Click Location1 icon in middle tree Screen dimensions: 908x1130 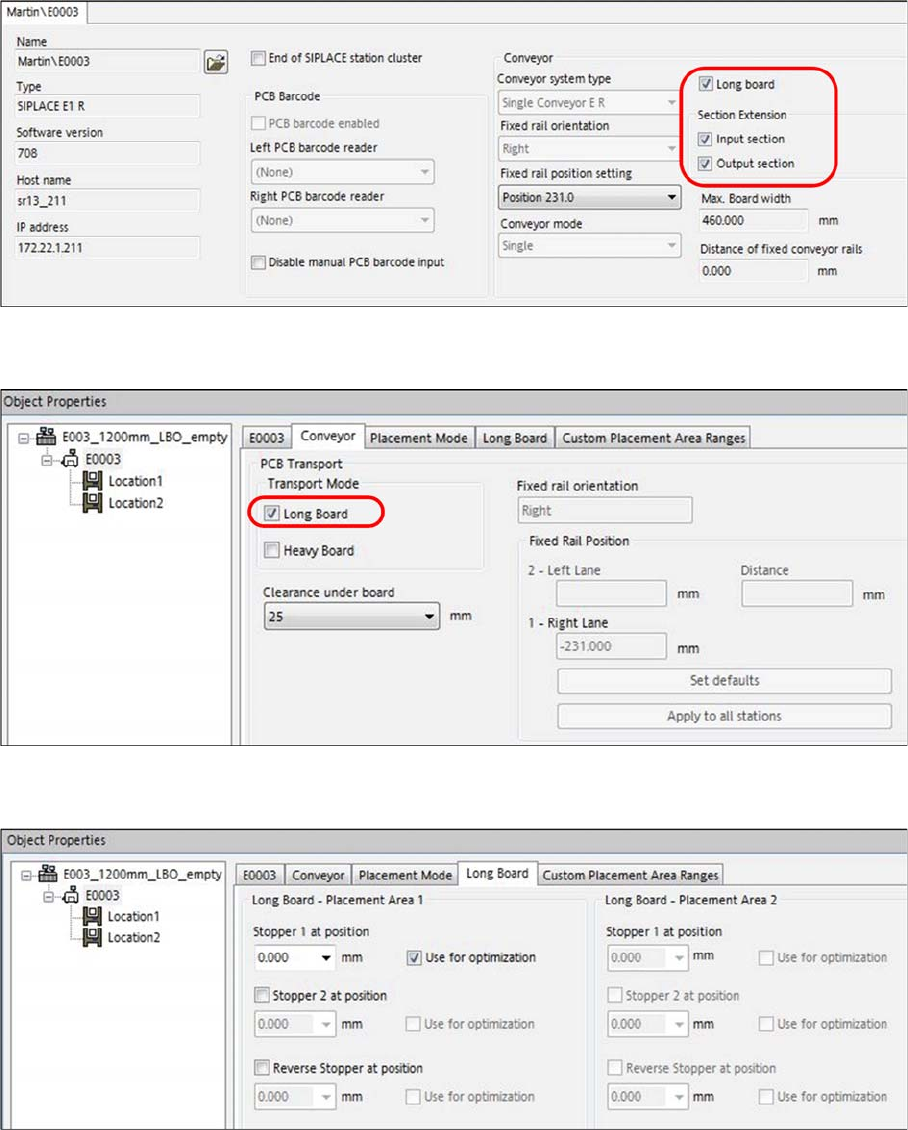(92, 481)
